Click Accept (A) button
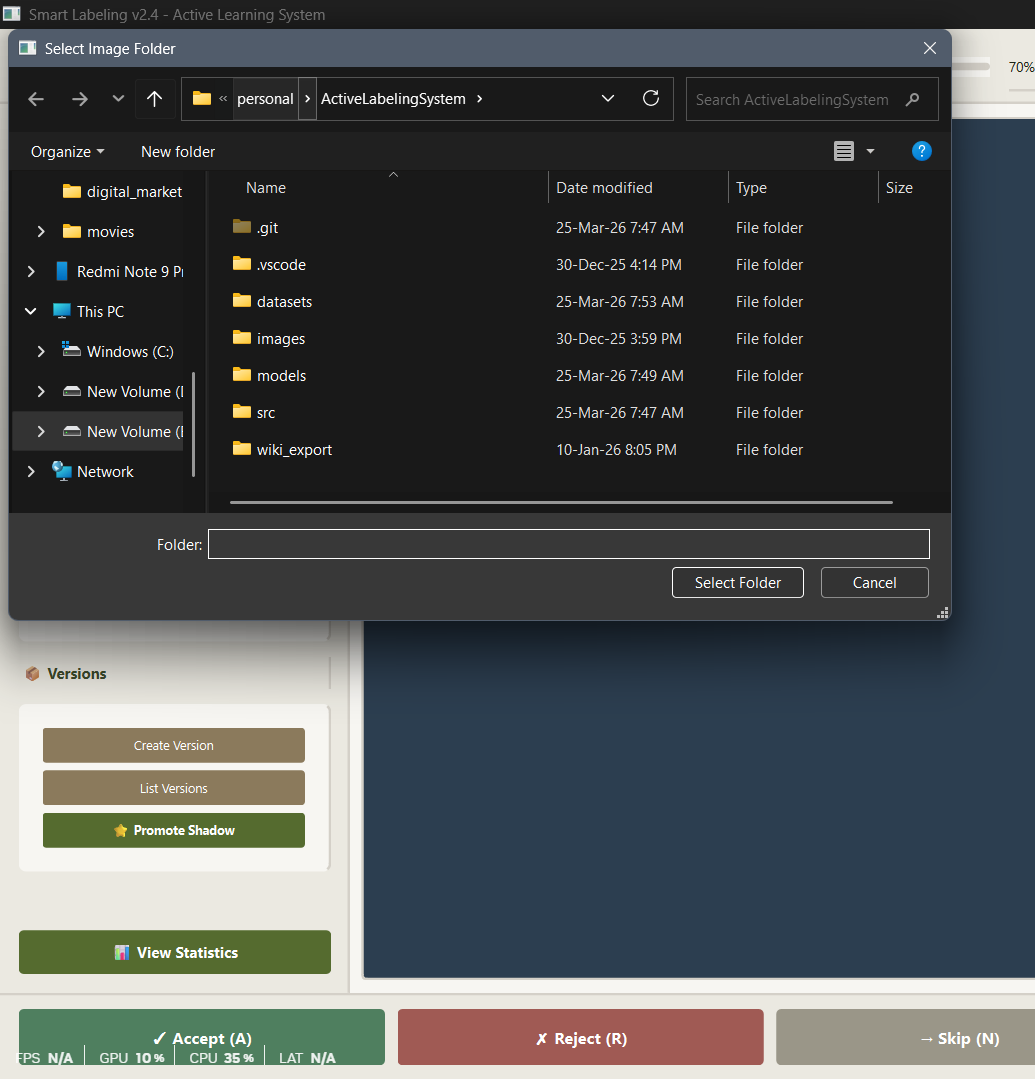 click(202, 1037)
